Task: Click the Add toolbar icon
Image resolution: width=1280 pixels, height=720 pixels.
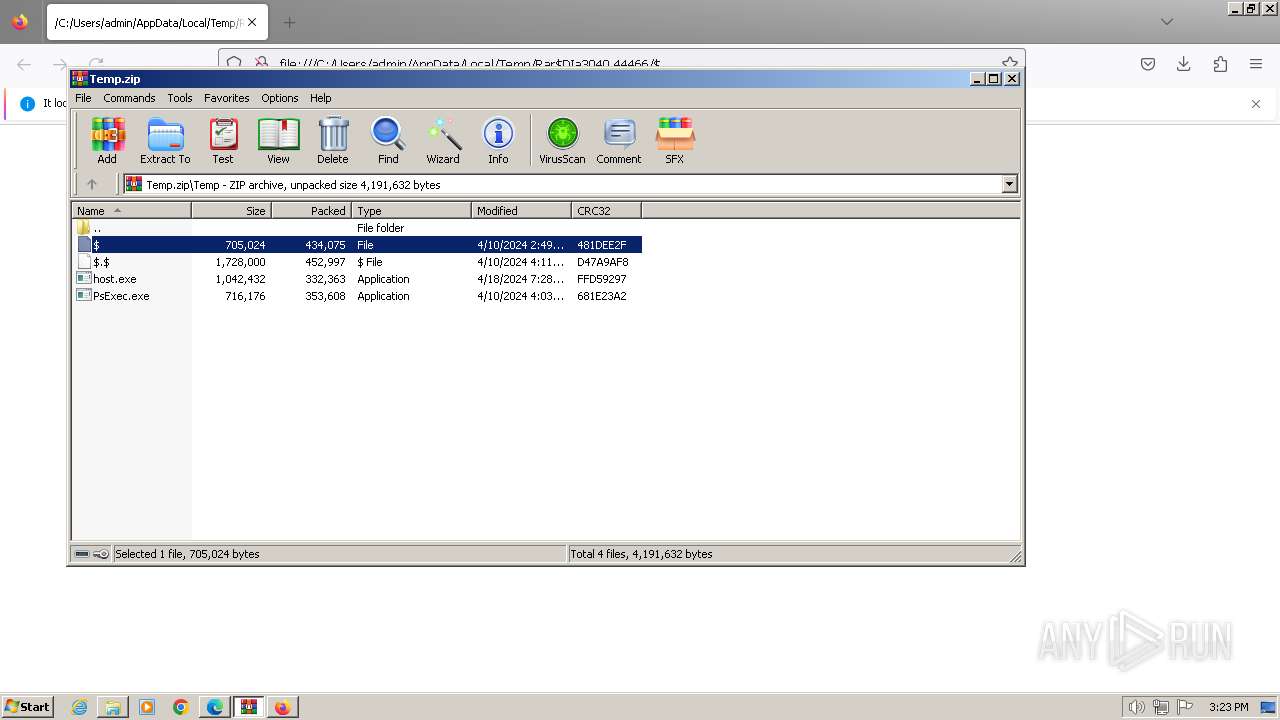Action: point(107,140)
